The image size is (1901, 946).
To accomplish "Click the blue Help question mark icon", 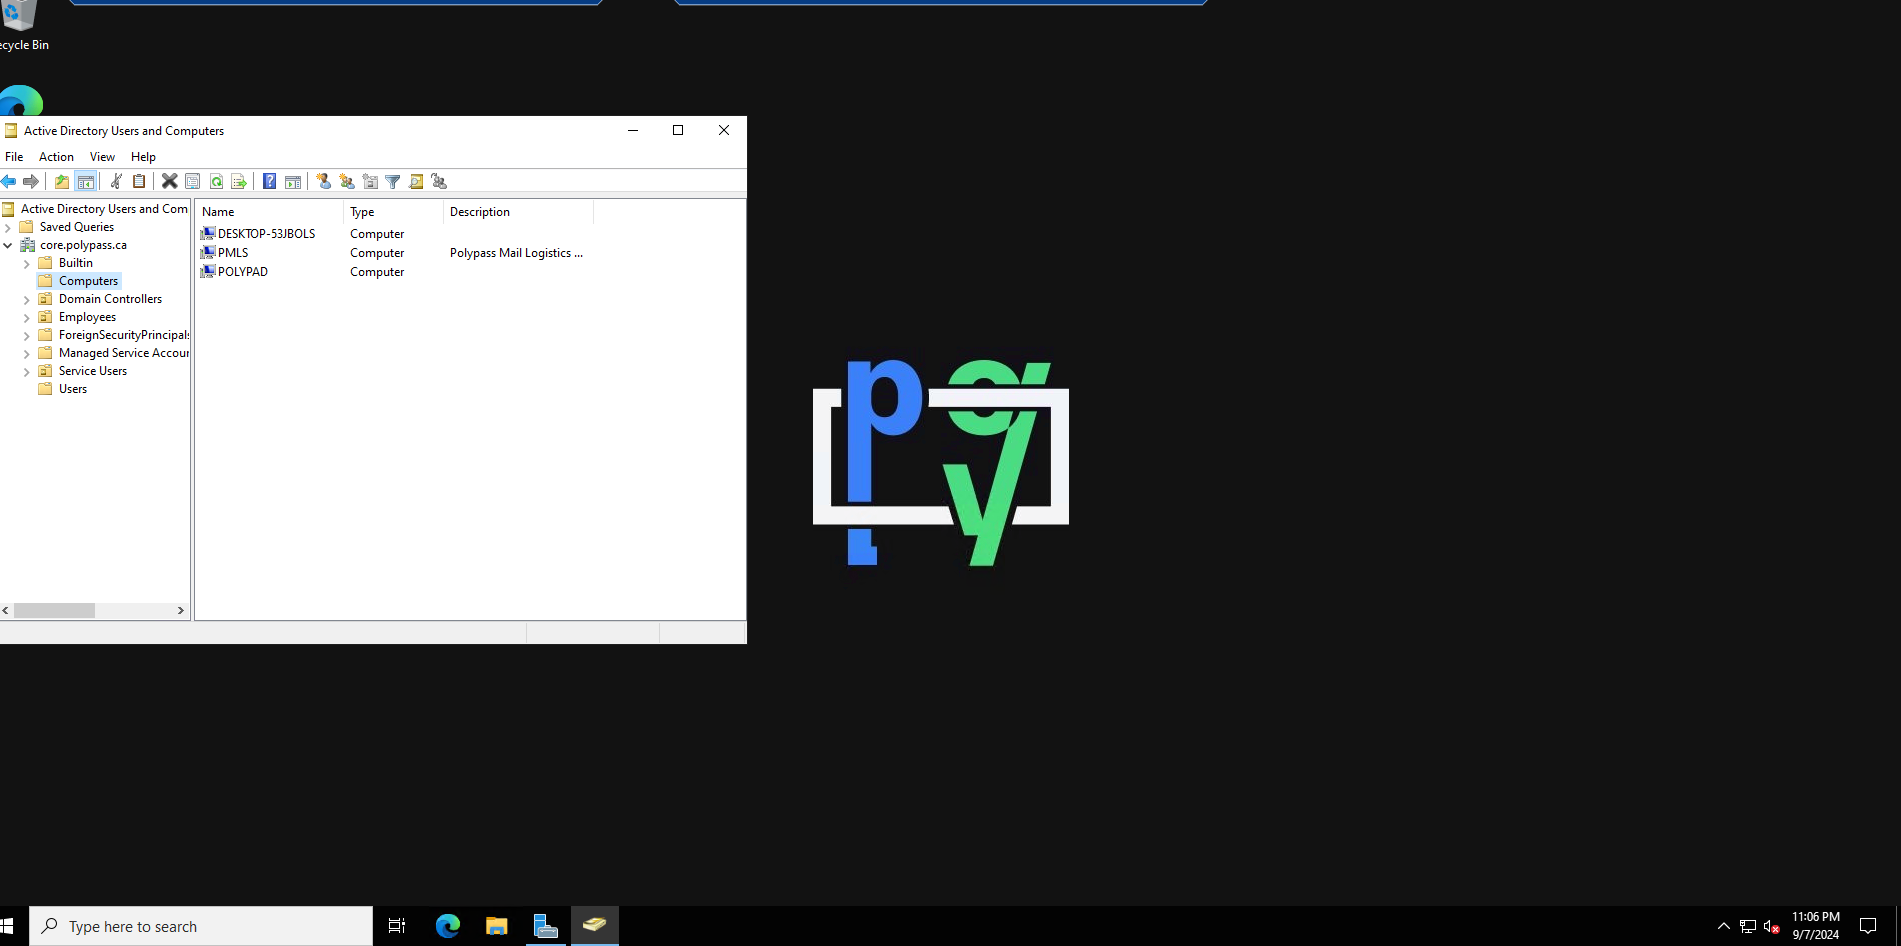I will click(x=270, y=181).
